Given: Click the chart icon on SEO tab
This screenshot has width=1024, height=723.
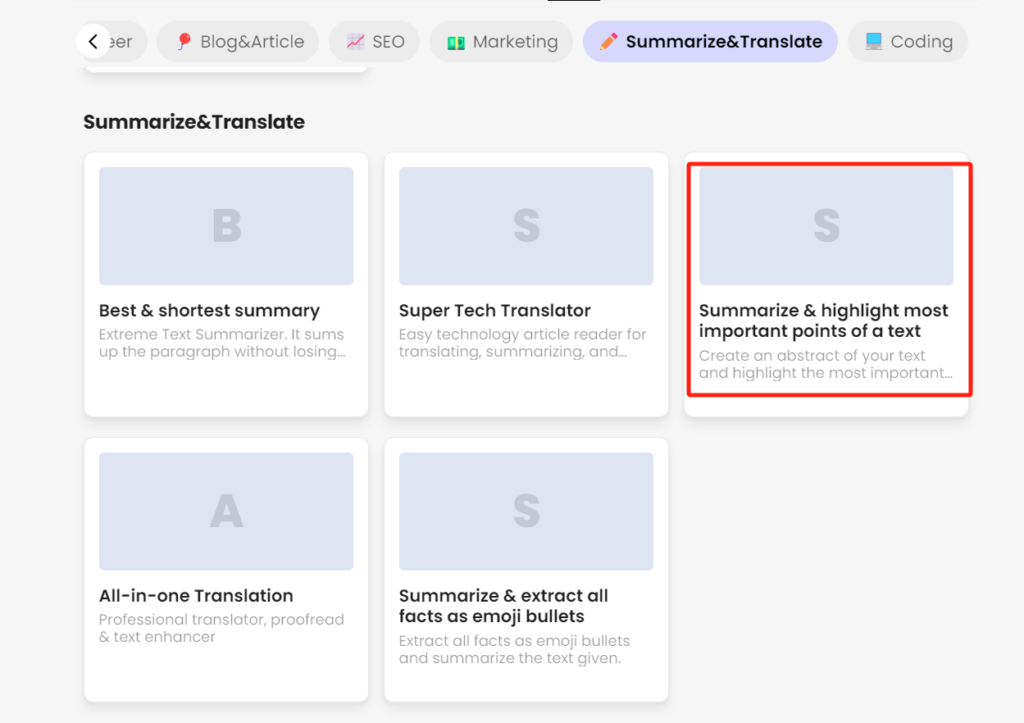Looking at the screenshot, I should coord(355,41).
